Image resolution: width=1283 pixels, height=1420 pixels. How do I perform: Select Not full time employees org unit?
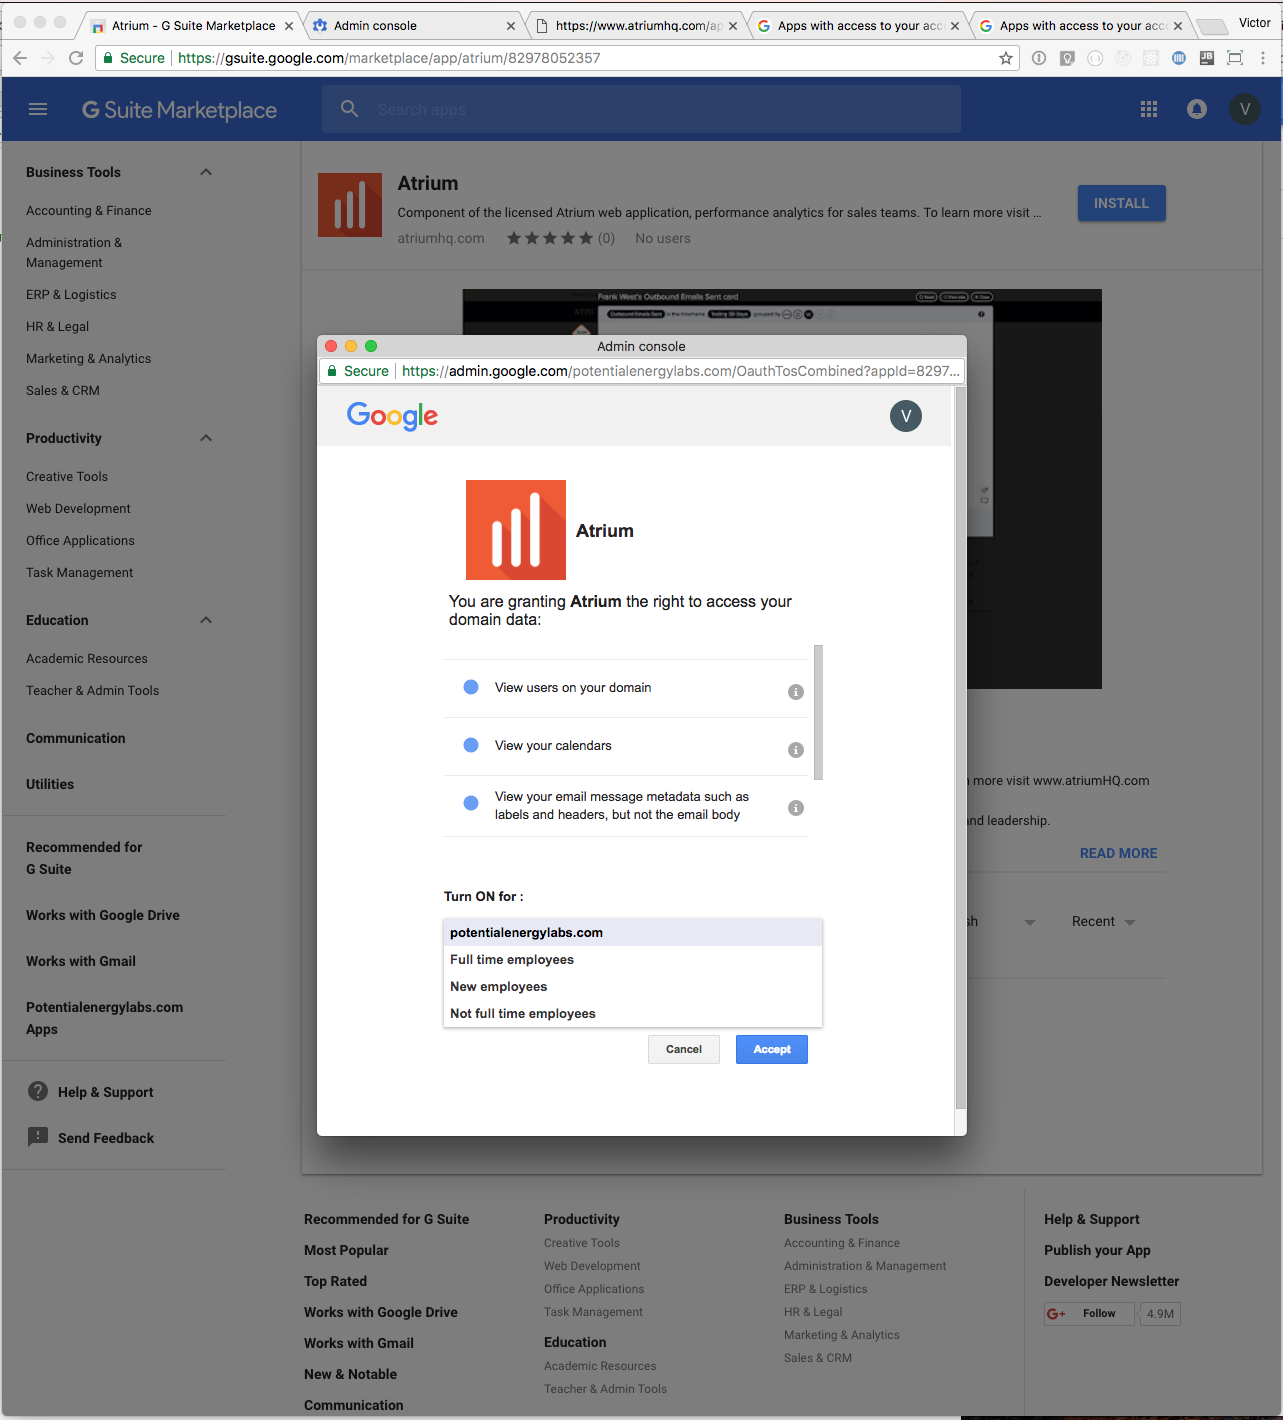(x=633, y=1013)
